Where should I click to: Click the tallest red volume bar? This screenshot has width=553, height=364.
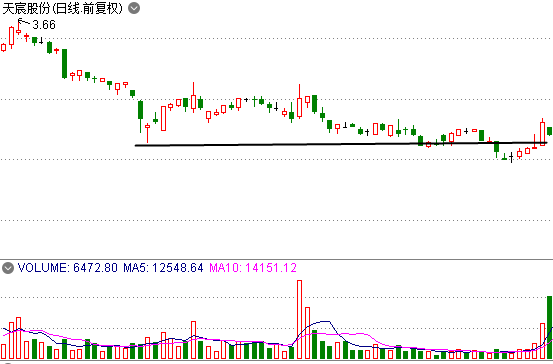[x=299, y=320]
